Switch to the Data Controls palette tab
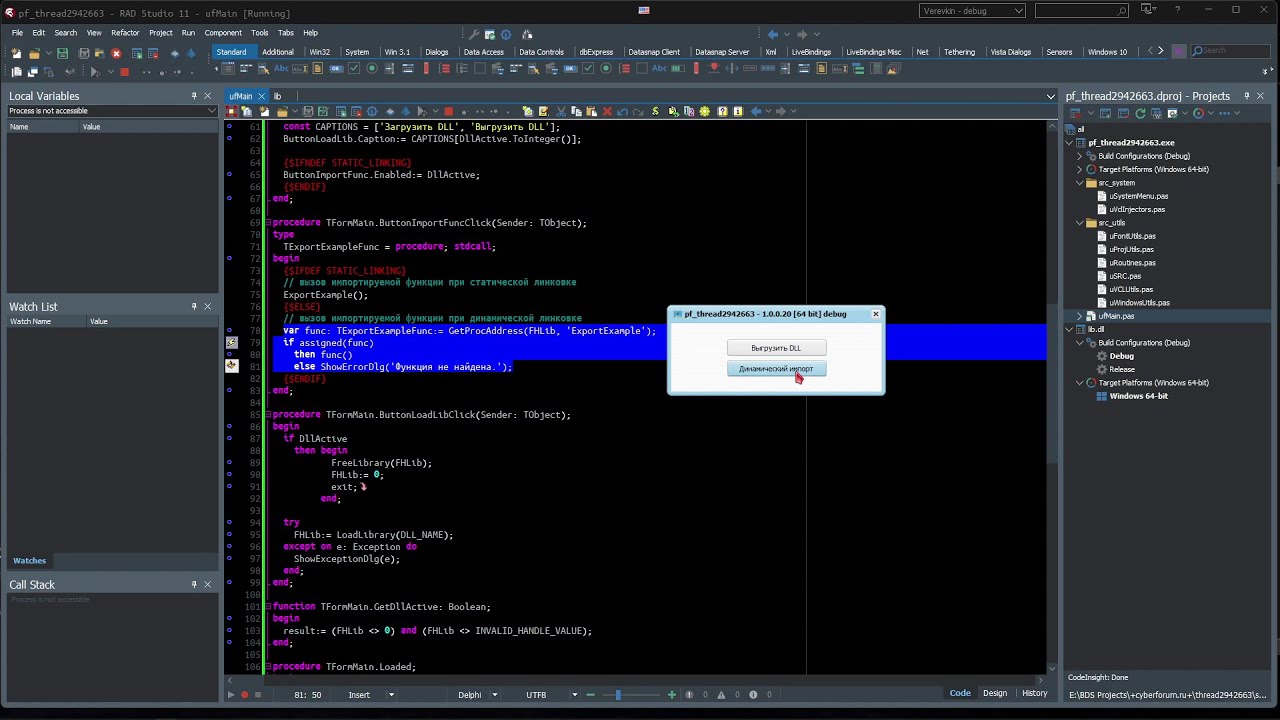Screen dimensions: 1280x720 tap(541, 52)
